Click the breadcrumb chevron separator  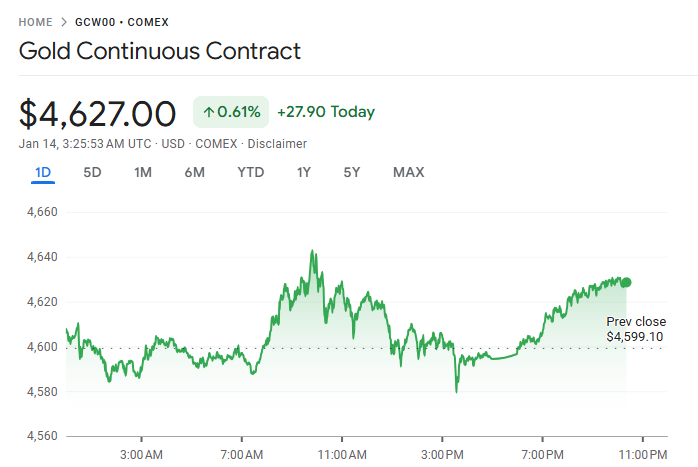[x=64, y=22]
